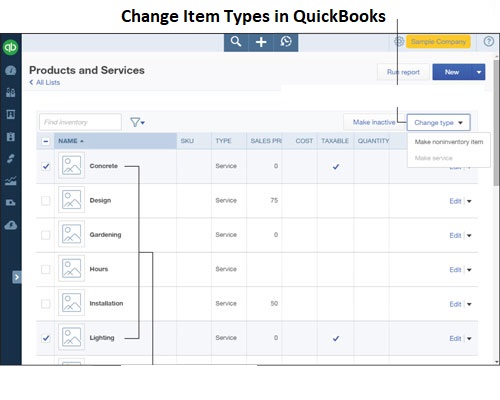Open the Vendors sidebar icon
The width and height of the screenshot is (500, 400).
(x=11, y=115)
